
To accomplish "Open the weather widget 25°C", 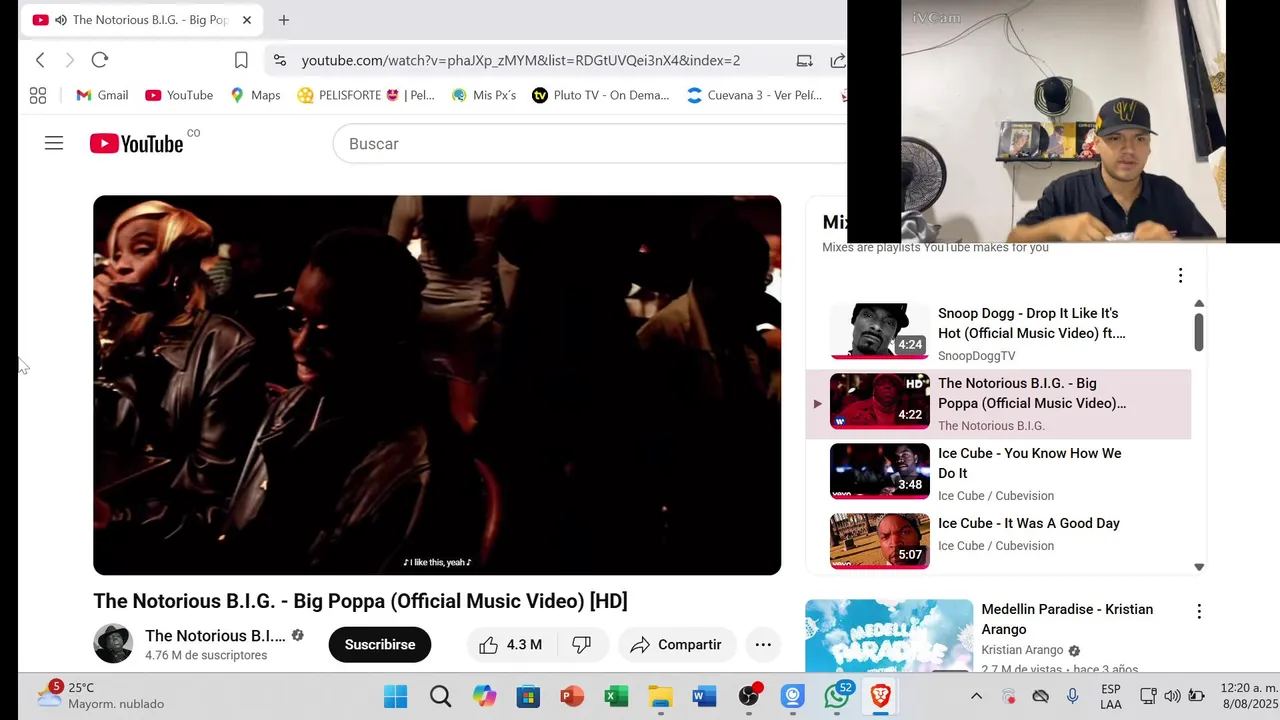I will 100,696.
